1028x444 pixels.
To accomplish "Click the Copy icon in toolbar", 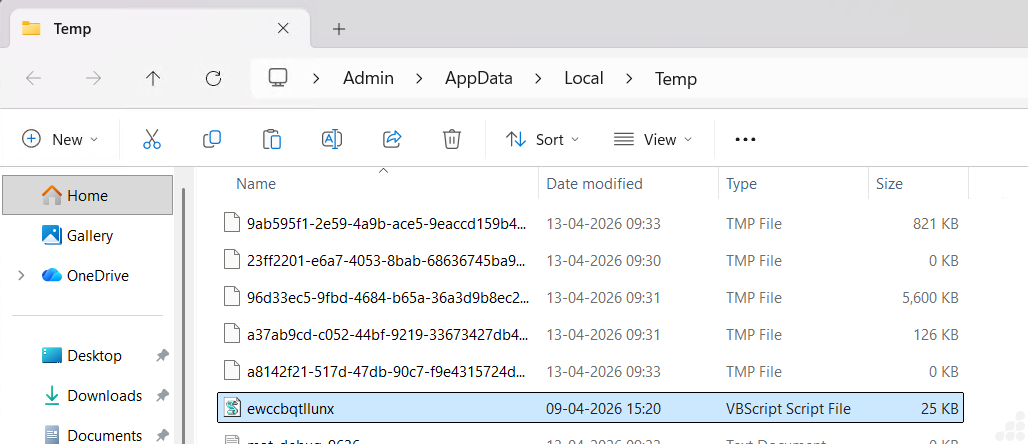I will (212, 139).
